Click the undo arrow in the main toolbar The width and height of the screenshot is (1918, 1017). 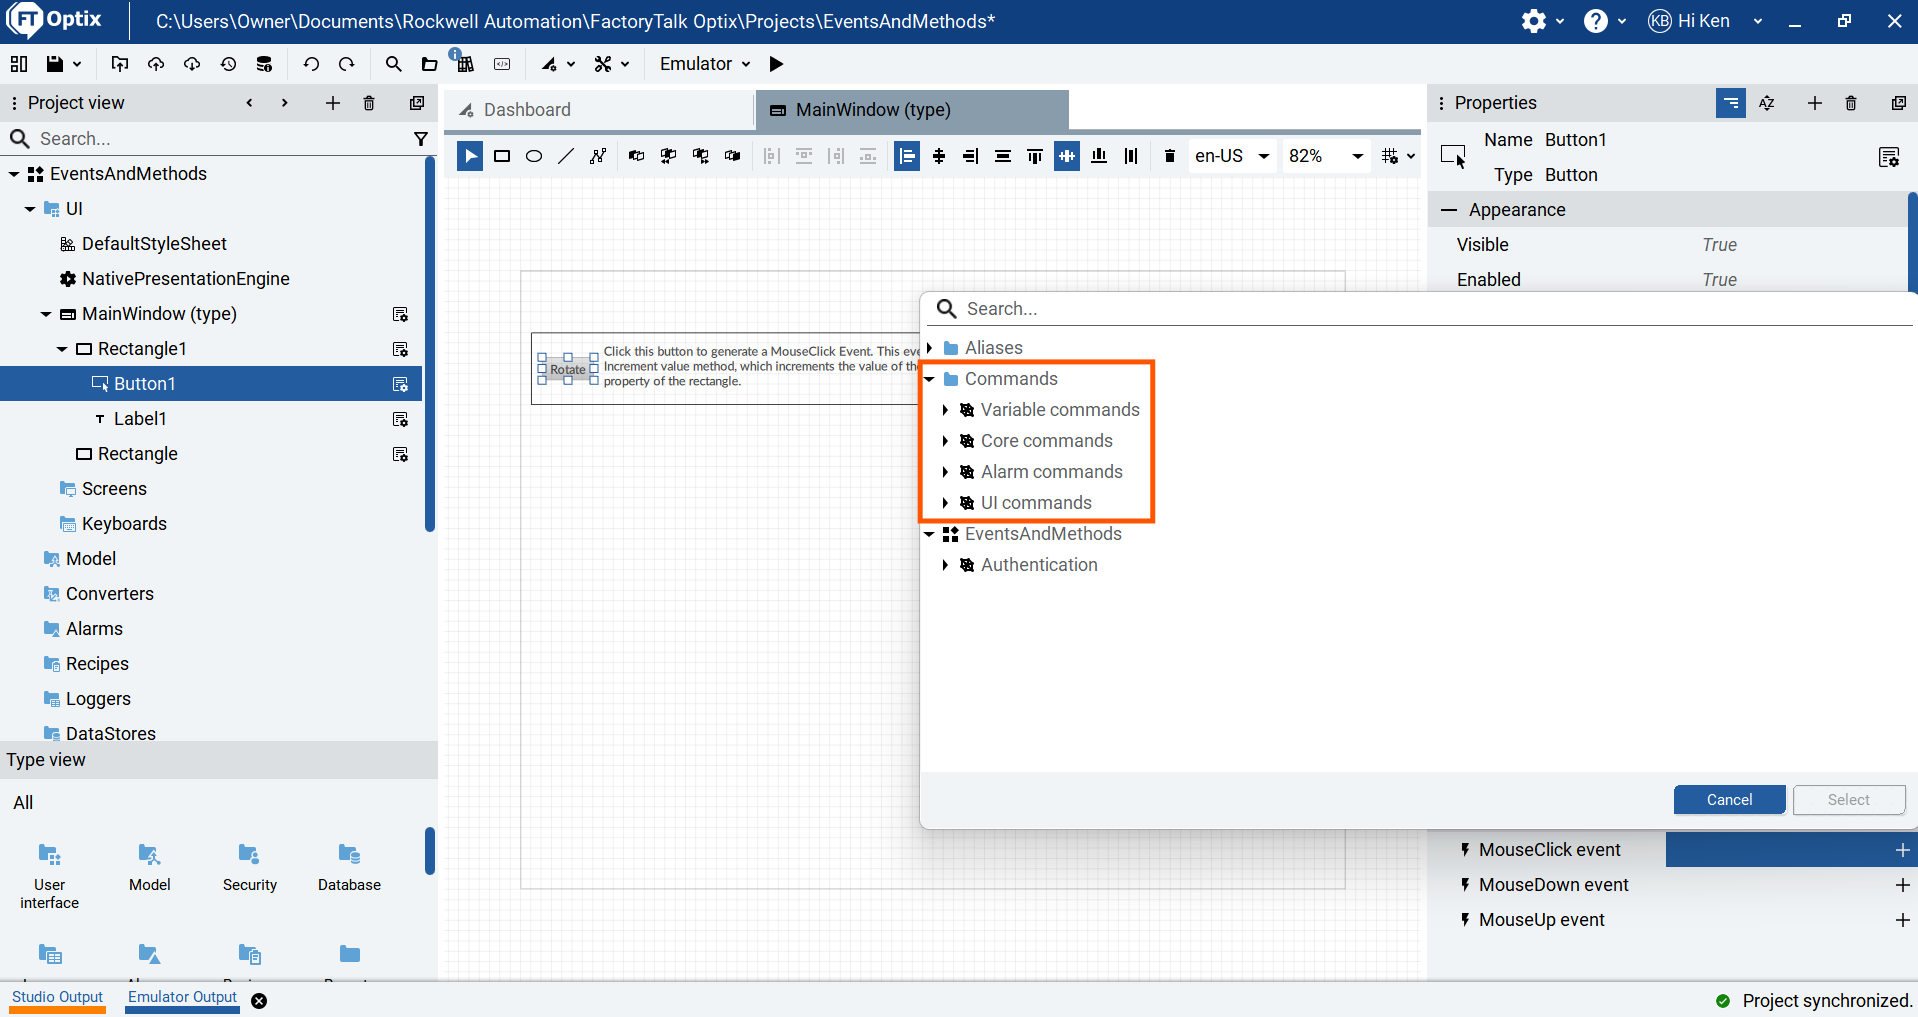pyautogui.click(x=311, y=64)
